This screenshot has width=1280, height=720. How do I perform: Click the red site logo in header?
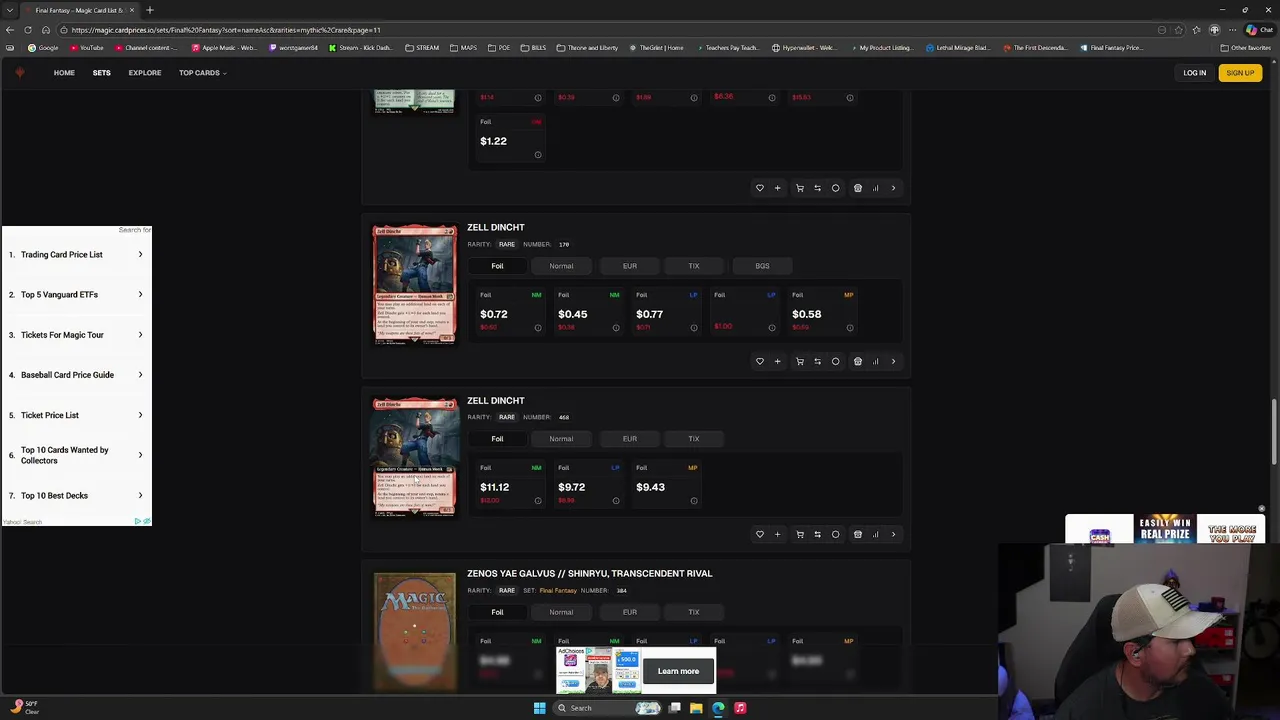pos(20,73)
